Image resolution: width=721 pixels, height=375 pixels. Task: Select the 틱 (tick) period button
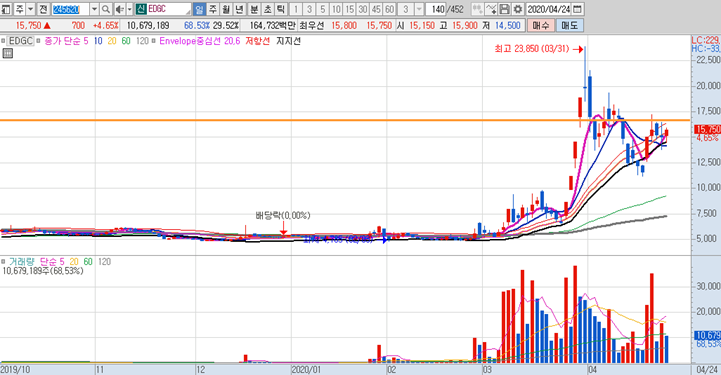[281, 9]
